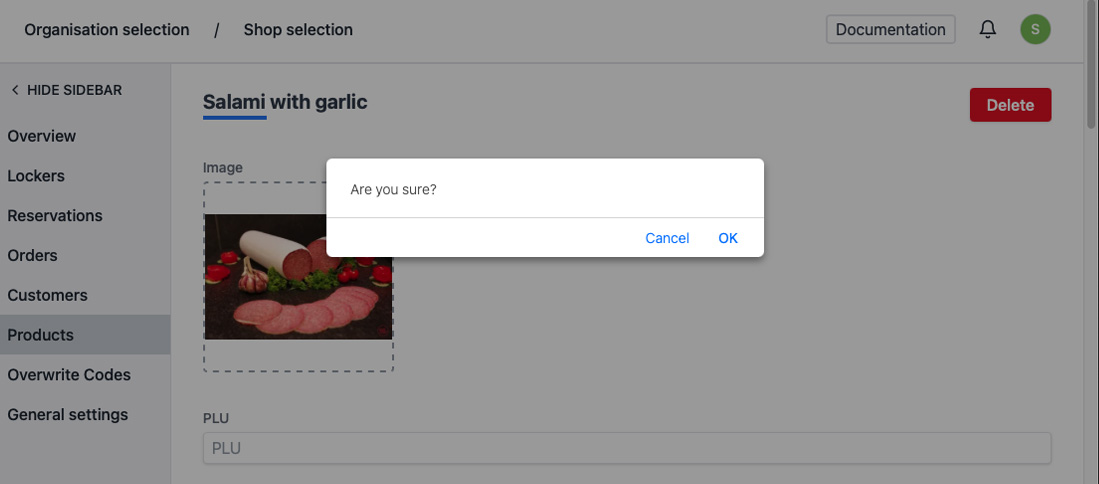Screen dimensions: 1099x484
Task: Open Lockers in the sidebar
Action: (36, 176)
